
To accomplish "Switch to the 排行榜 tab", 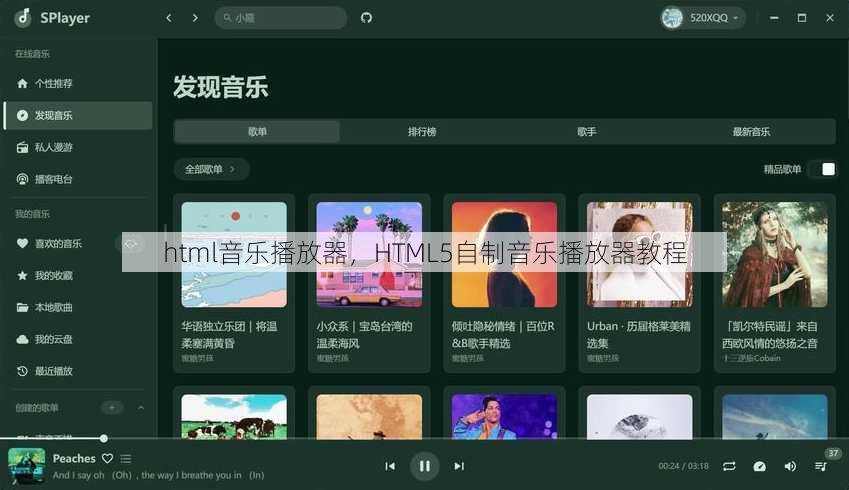I will point(422,132).
